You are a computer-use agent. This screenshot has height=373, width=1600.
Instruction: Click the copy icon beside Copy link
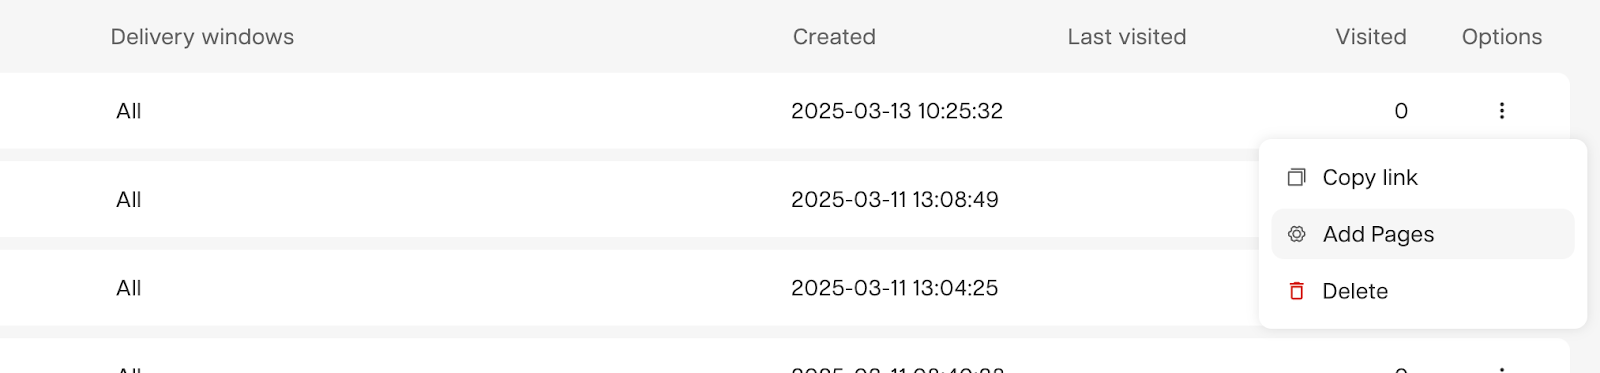[1296, 177]
